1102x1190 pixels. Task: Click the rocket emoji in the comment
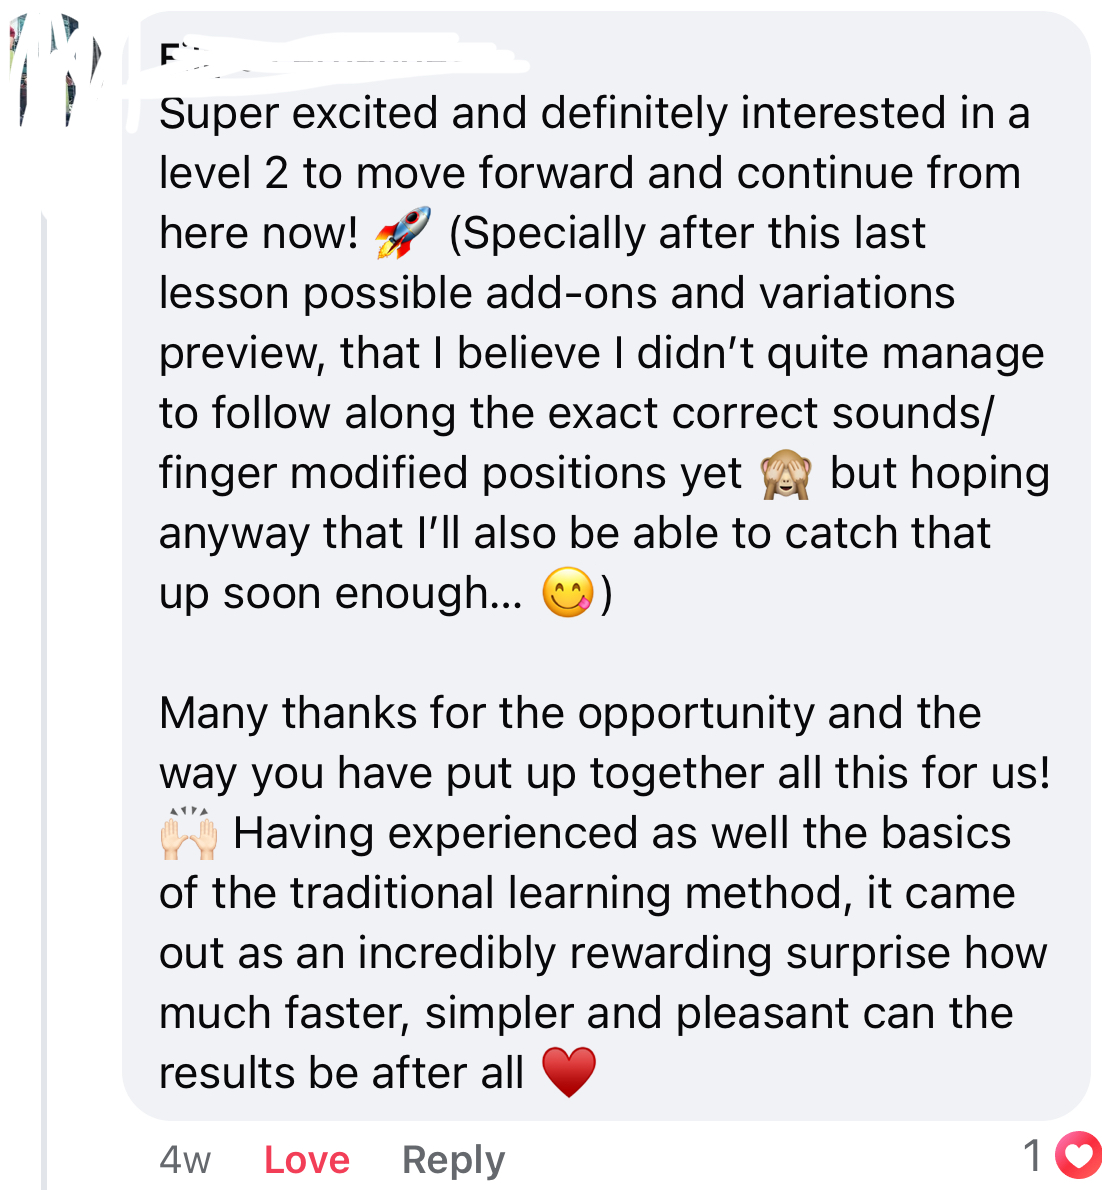(x=402, y=232)
